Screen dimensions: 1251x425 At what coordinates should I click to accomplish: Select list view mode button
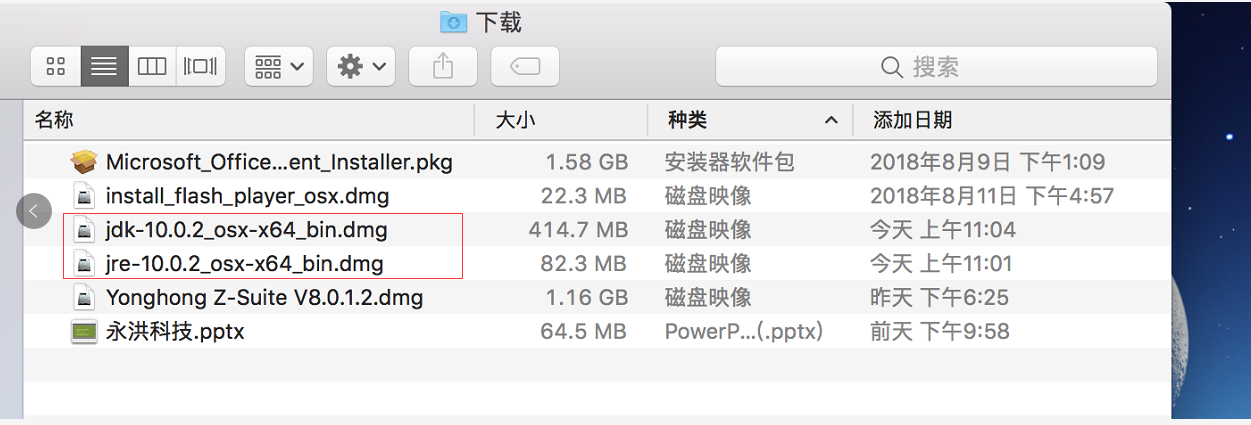point(104,67)
